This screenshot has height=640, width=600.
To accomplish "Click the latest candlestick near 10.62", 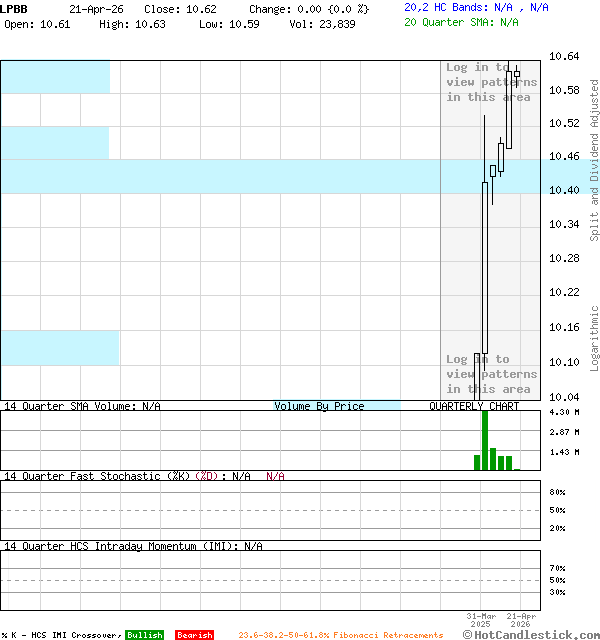I will click(517, 73).
